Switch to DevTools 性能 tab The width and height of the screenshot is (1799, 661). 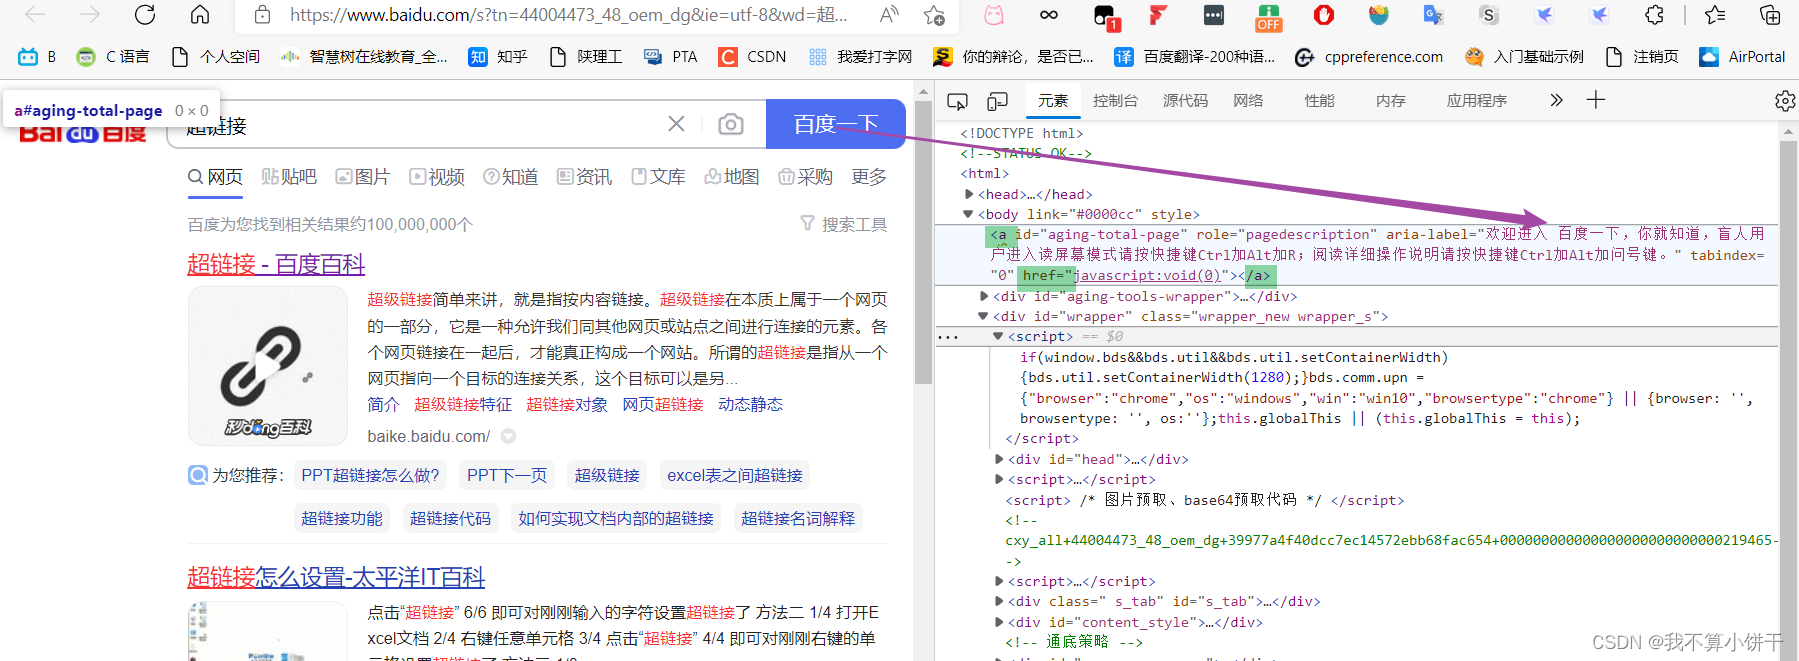point(1319,101)
